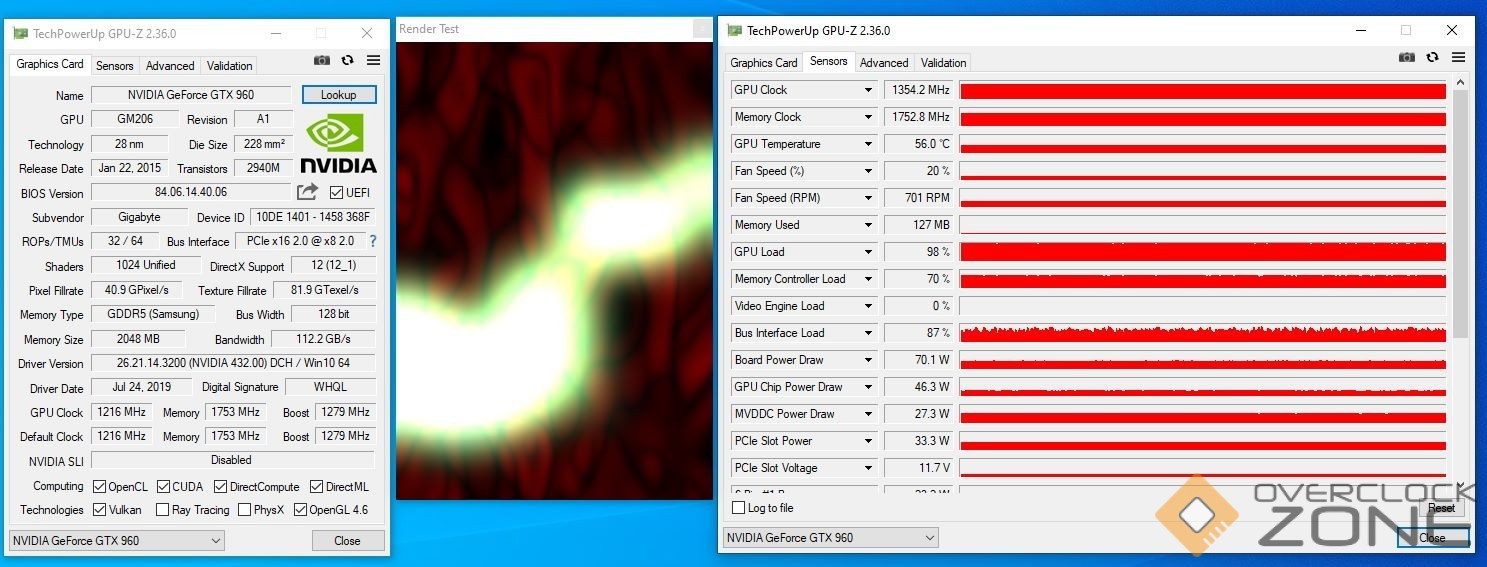This screenshot has width=1487, height=567.
Task: Open the Bus Interface Load dropdown arrow
Action: [x=868, y=333]
